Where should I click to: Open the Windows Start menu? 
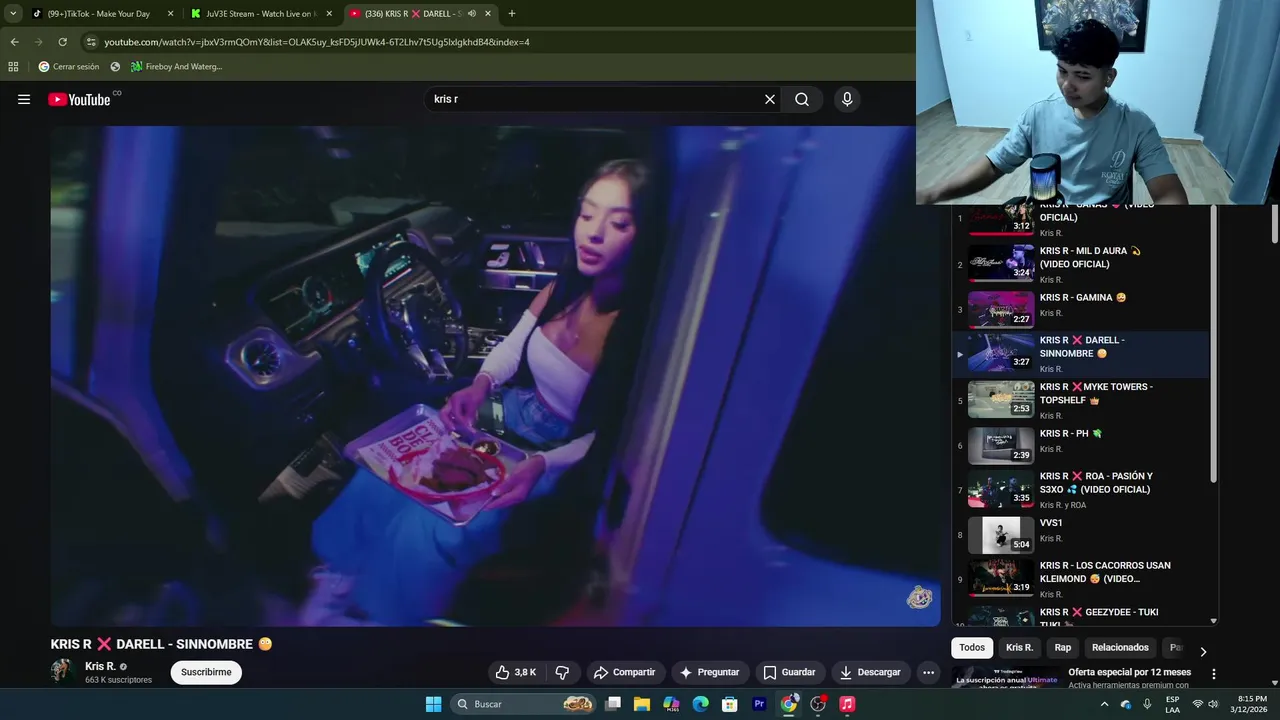[x=433, y=704]
